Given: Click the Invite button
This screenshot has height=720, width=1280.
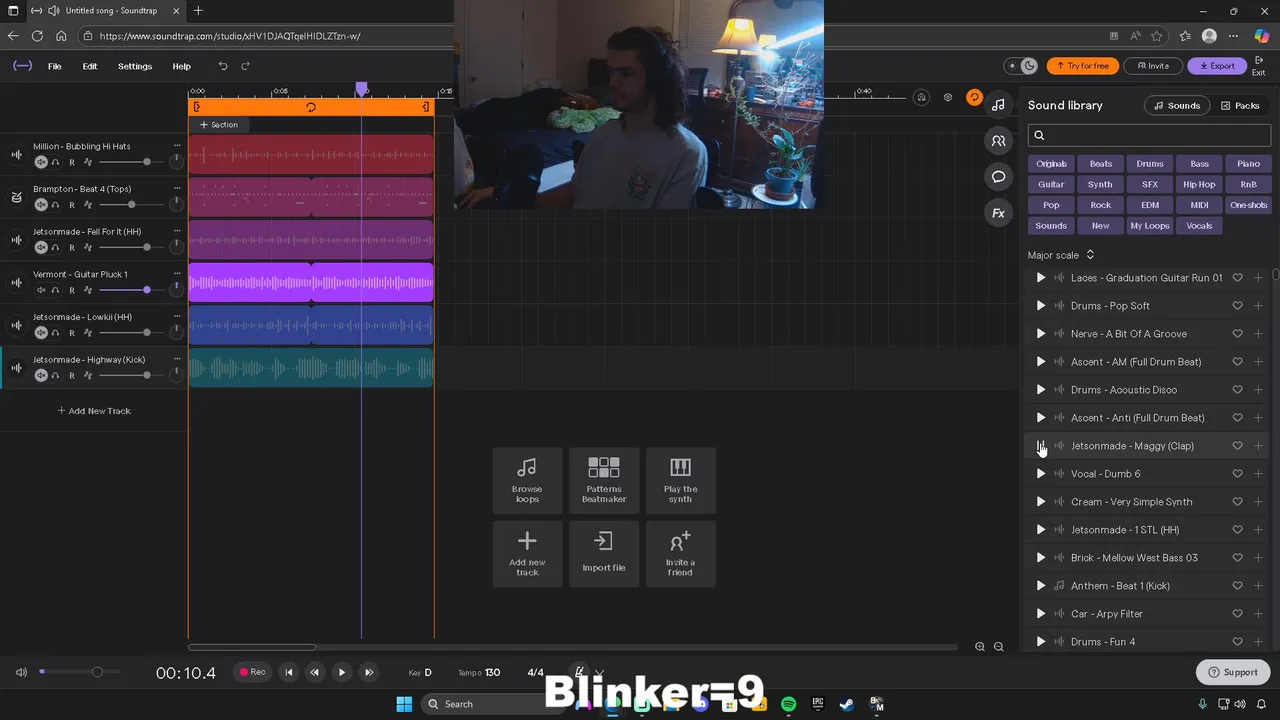Looking at the screenshot, I should pyautogui.click(x=1153, y=66).
